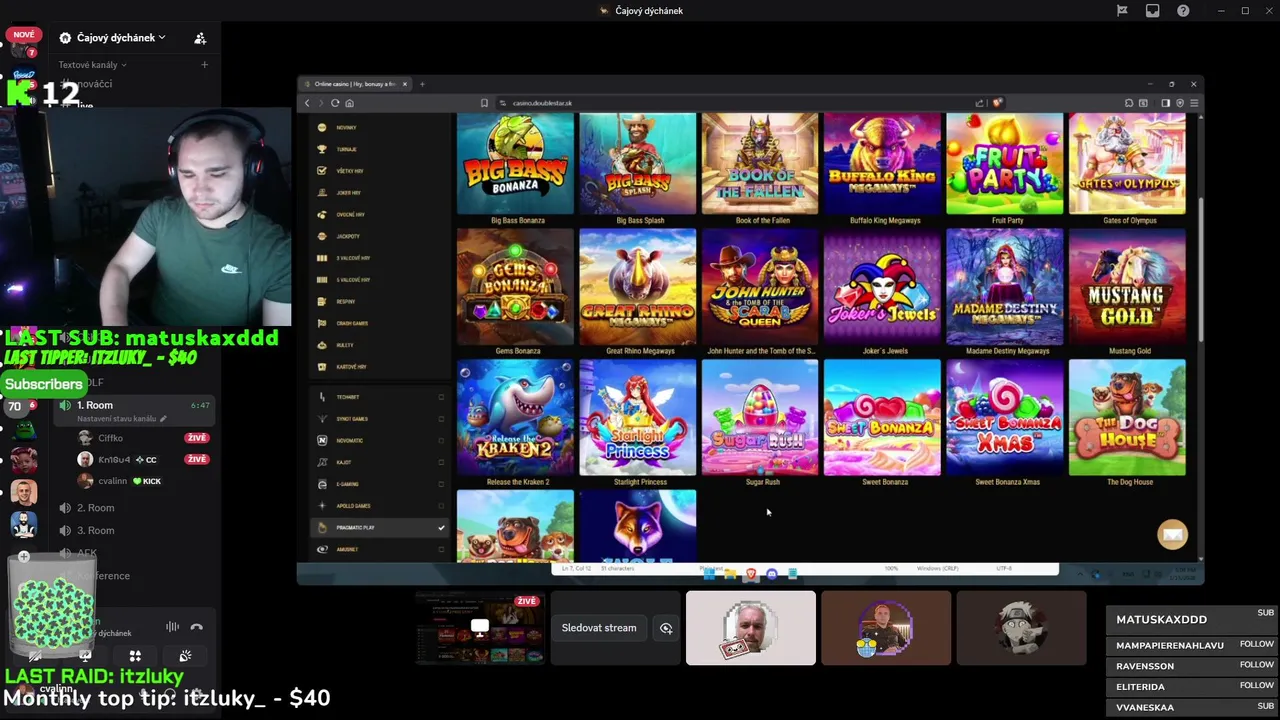Launch Fruit Party game
The image size is (1280, 720).
click(1005, 164)
